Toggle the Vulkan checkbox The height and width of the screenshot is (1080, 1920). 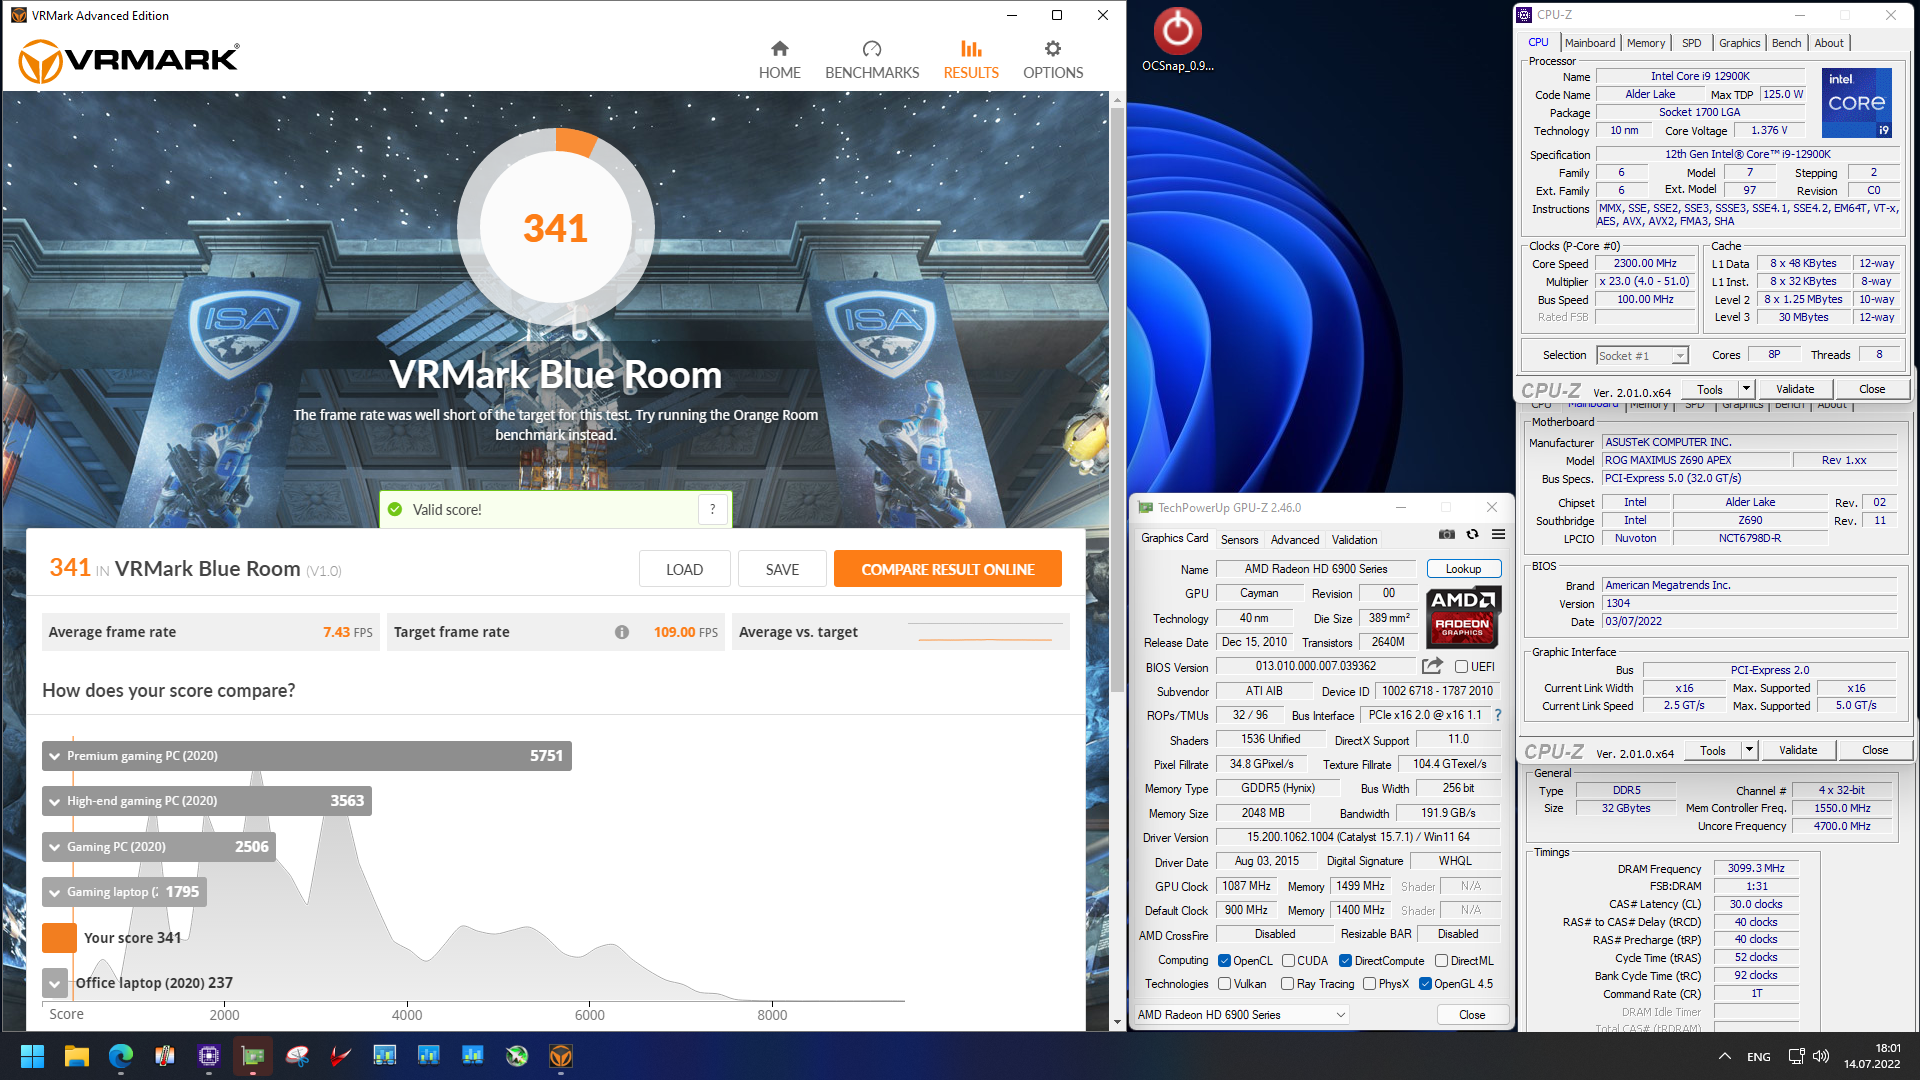[x=1224, y=984]
